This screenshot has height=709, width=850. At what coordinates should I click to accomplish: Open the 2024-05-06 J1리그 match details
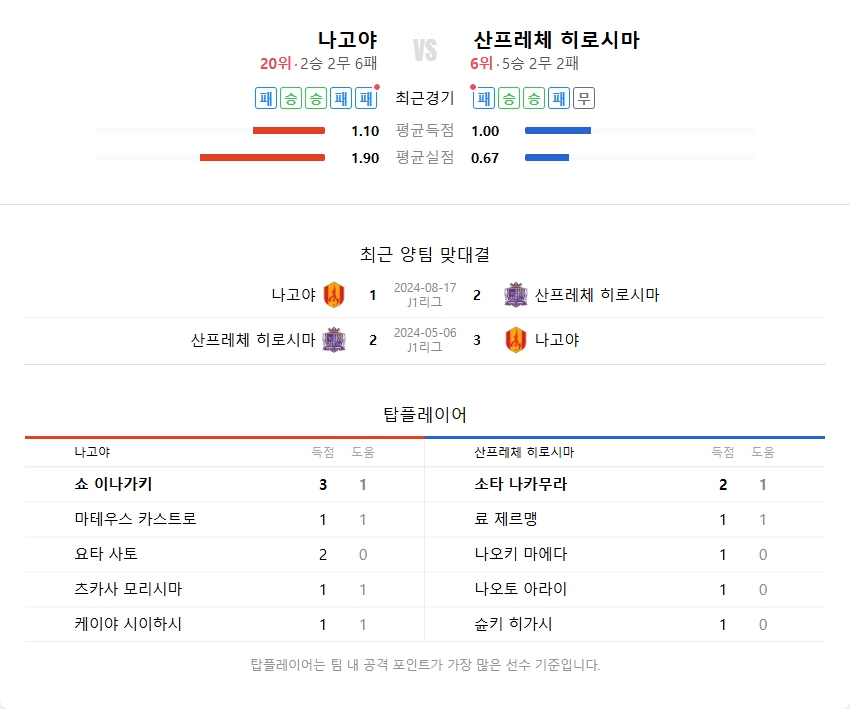point(425,340)
